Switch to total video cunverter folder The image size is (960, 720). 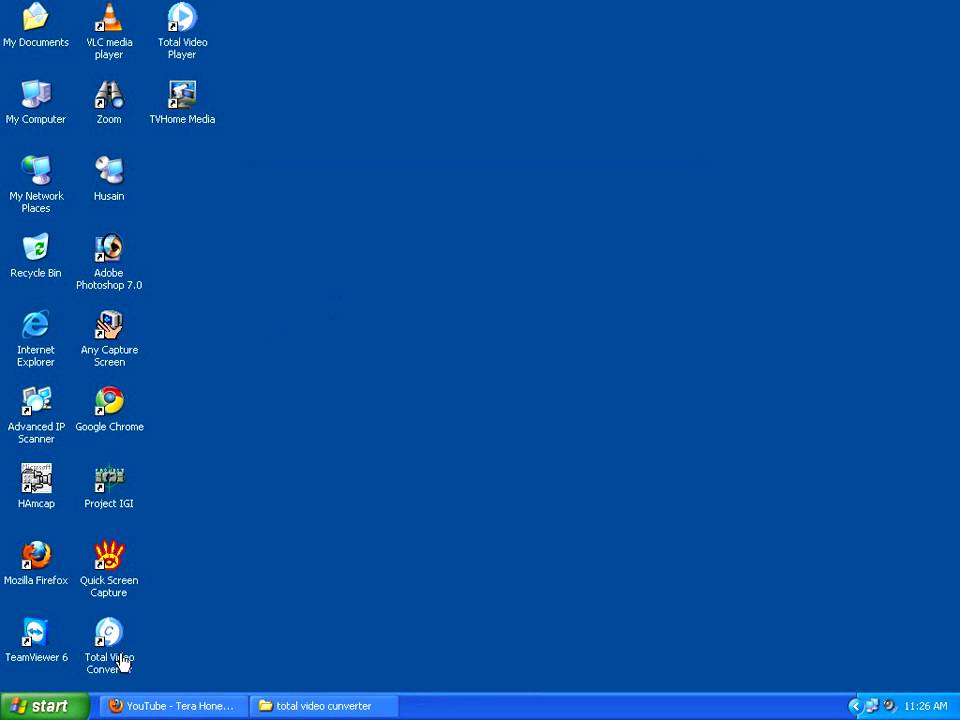pyautogui.click(x=324, y=706)
